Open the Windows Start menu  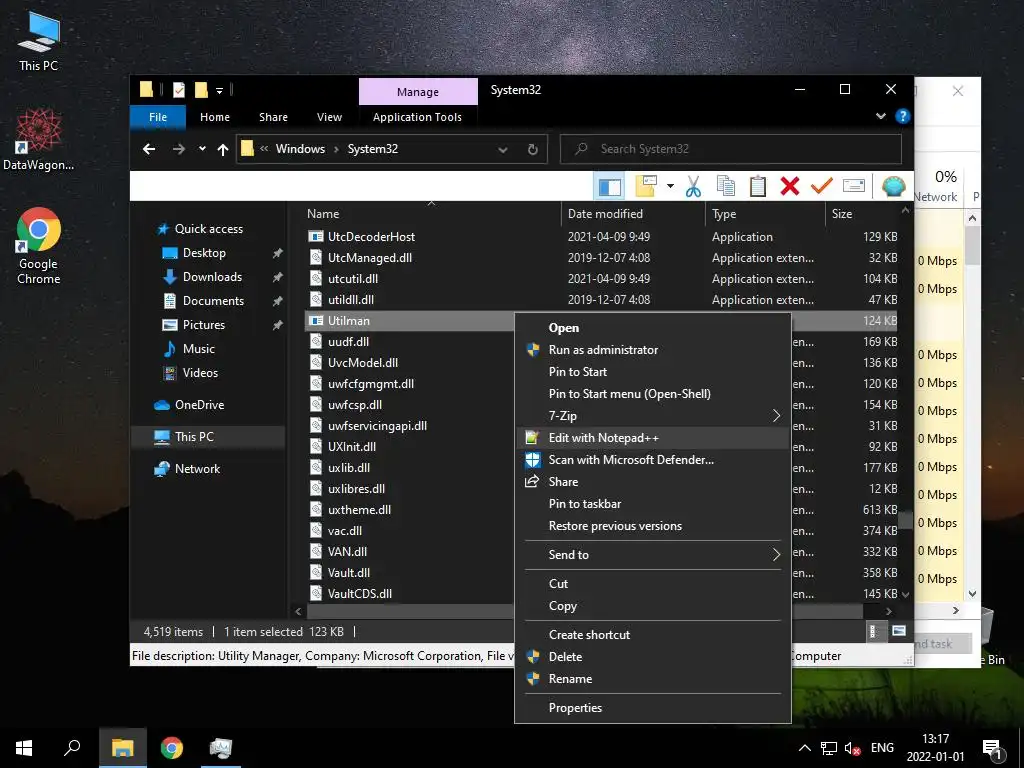24,748
